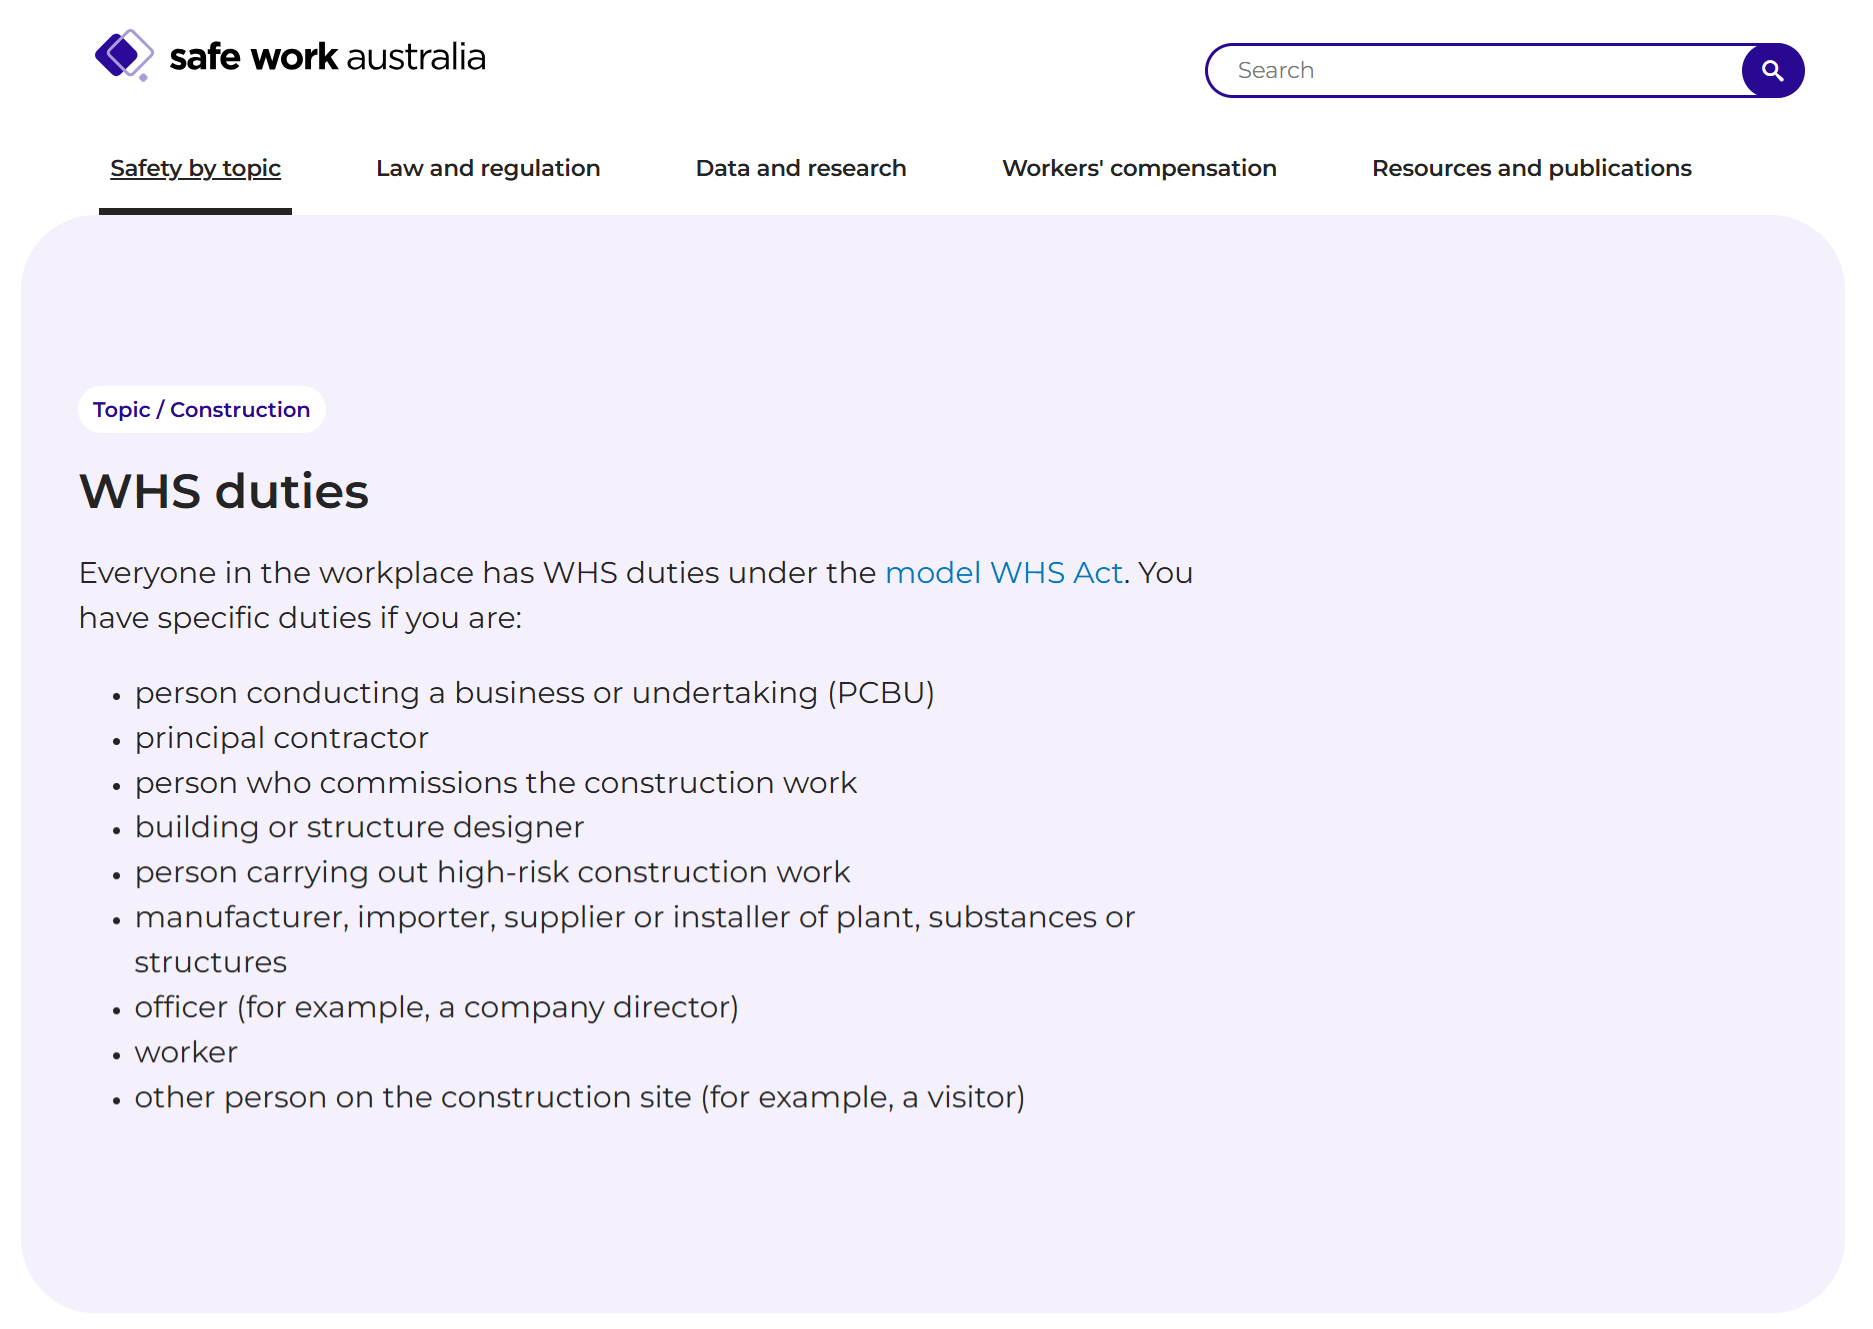Click 'building or structure designer' list item
1873x1329 pixels.
pyautogui.click(x=359, y=827)
